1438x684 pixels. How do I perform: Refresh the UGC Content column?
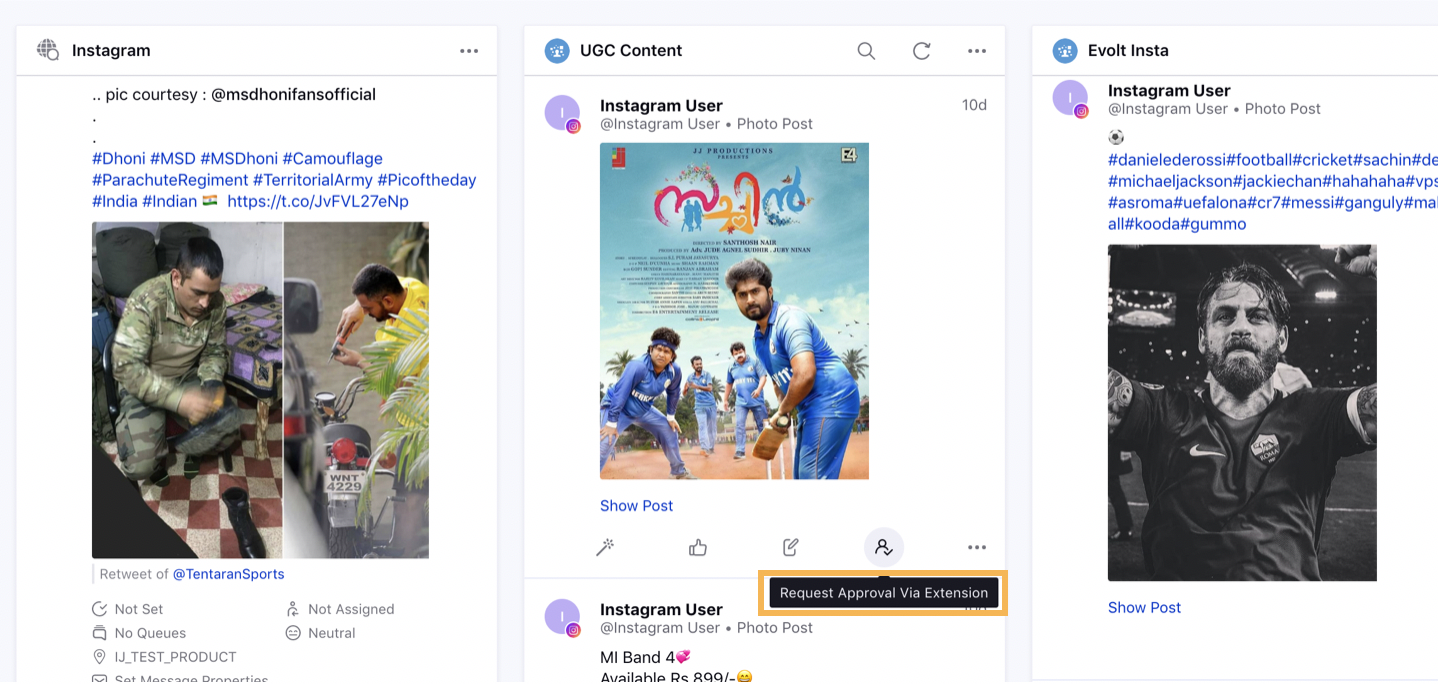(922, 51)
